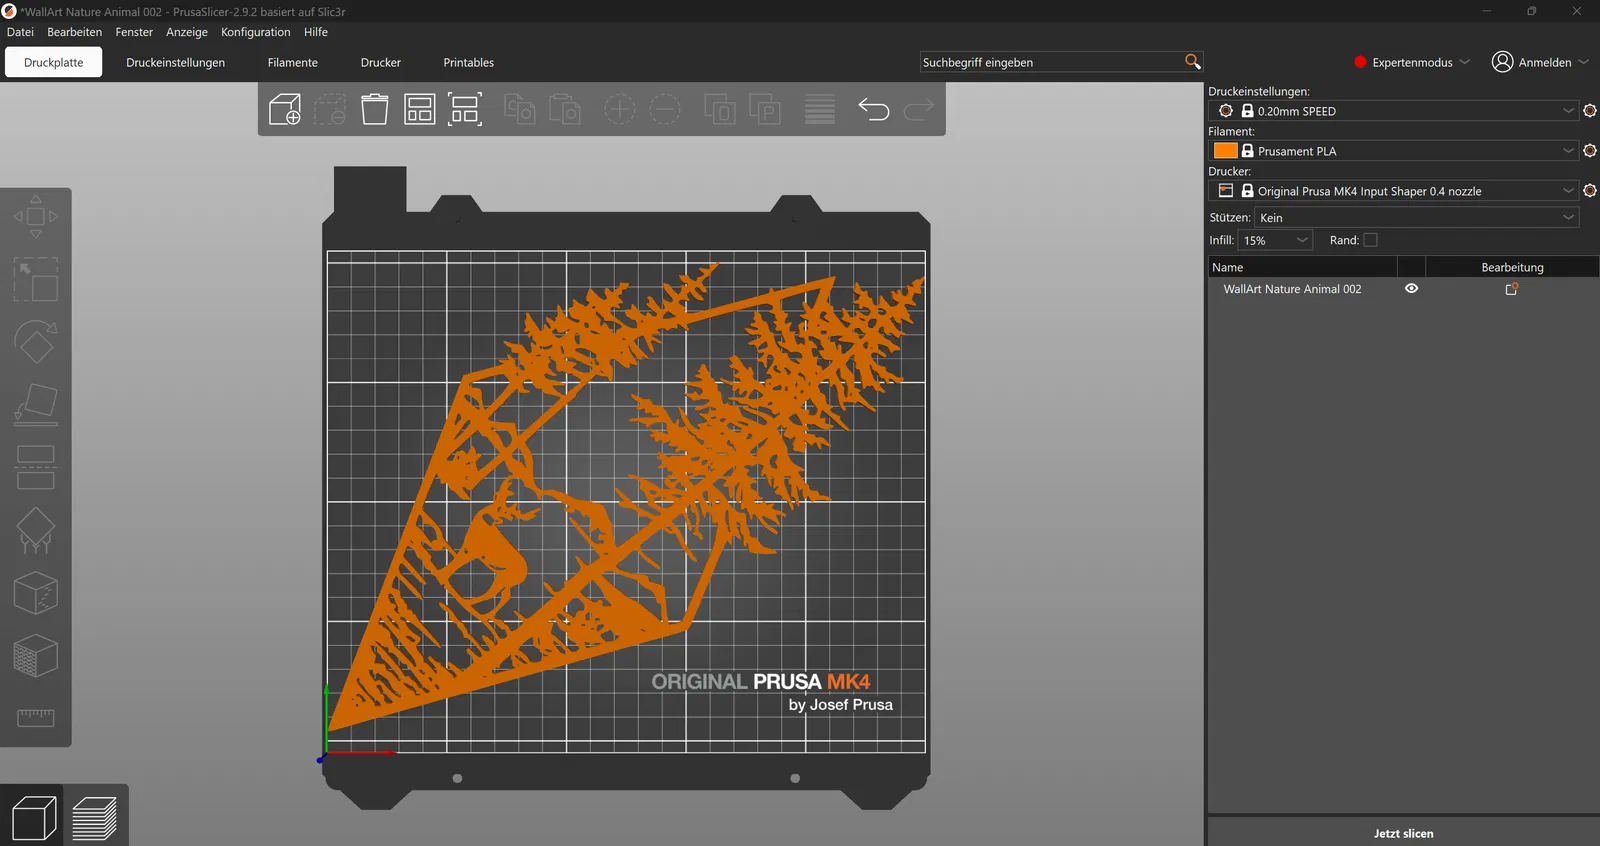Image resolution: width=1600 pixels, height=846 pixels.
Task: Switch to the Druckplatte tab
Action: pos(54,62)
